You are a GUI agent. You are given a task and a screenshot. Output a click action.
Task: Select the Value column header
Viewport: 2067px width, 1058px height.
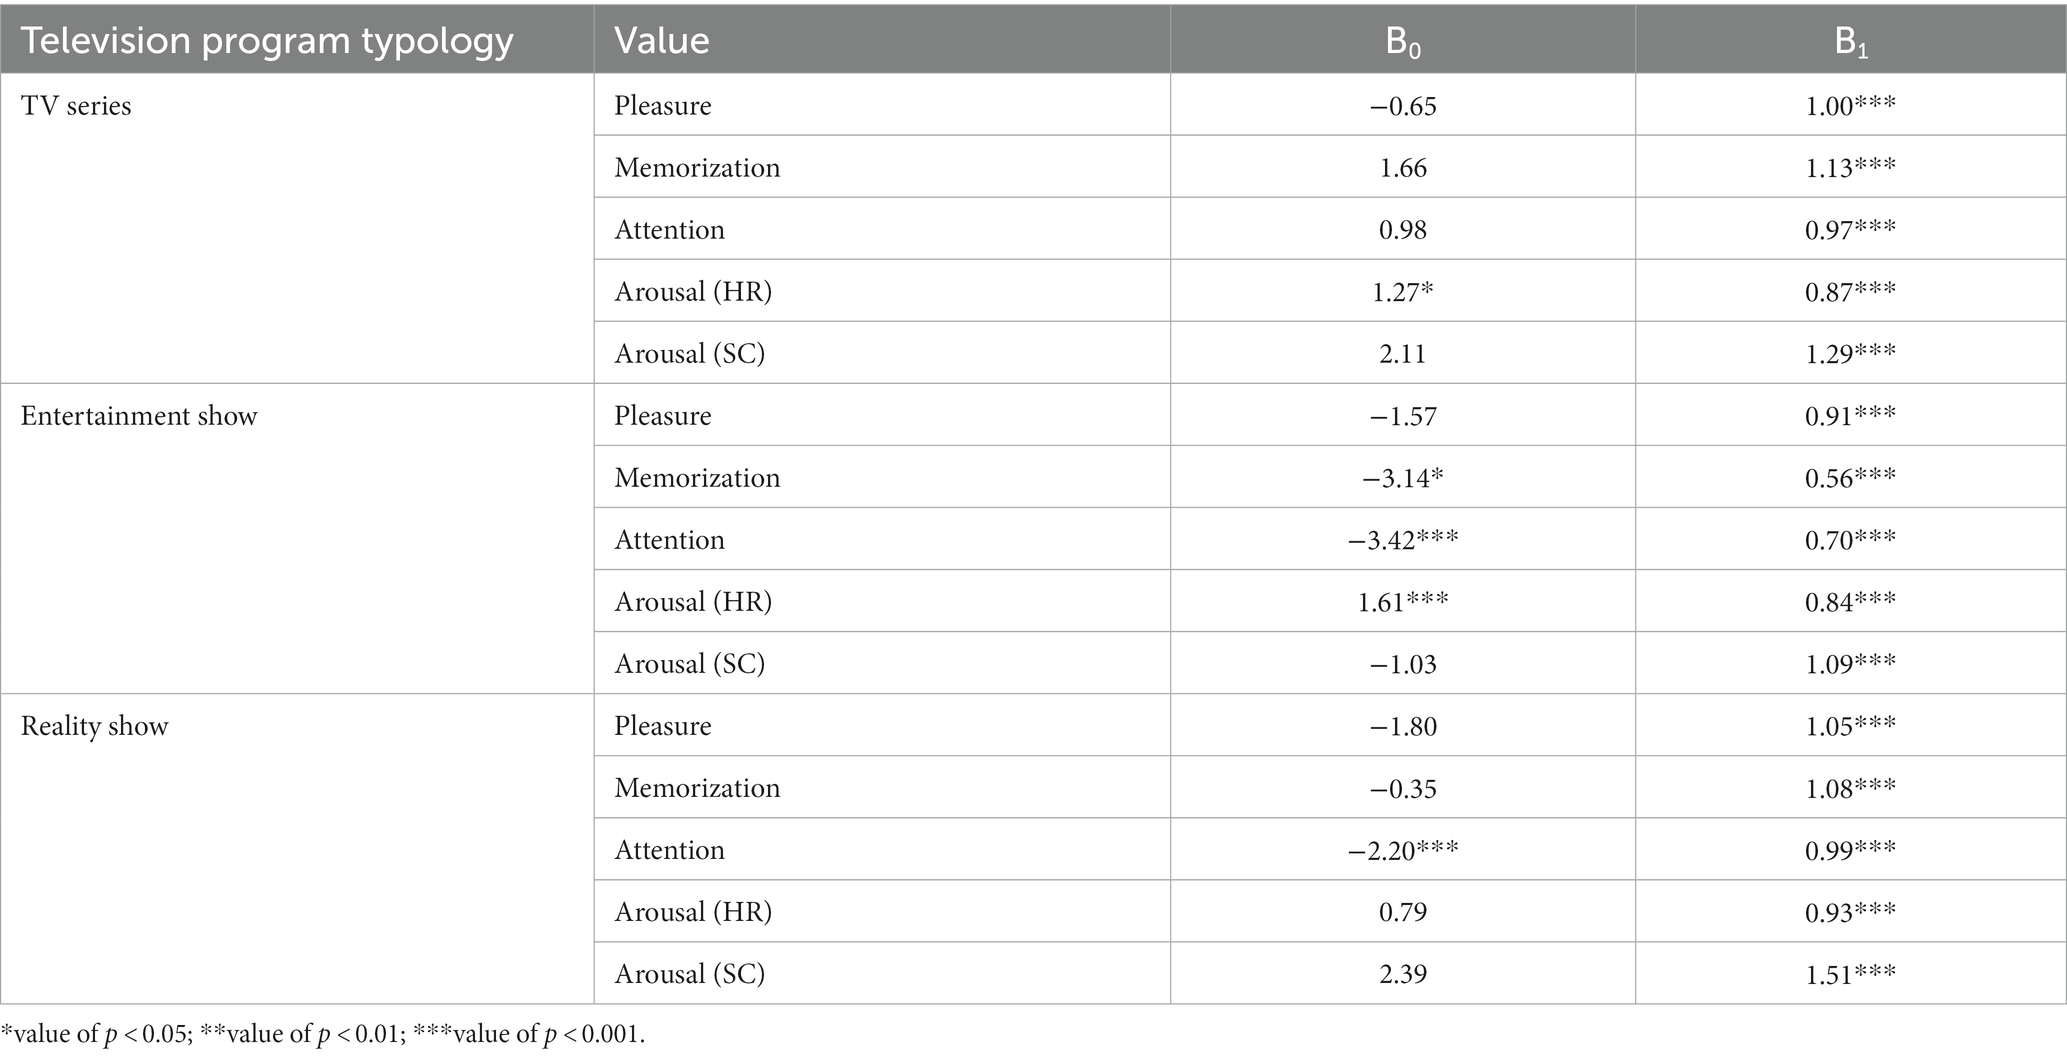[x=662, y=41]
